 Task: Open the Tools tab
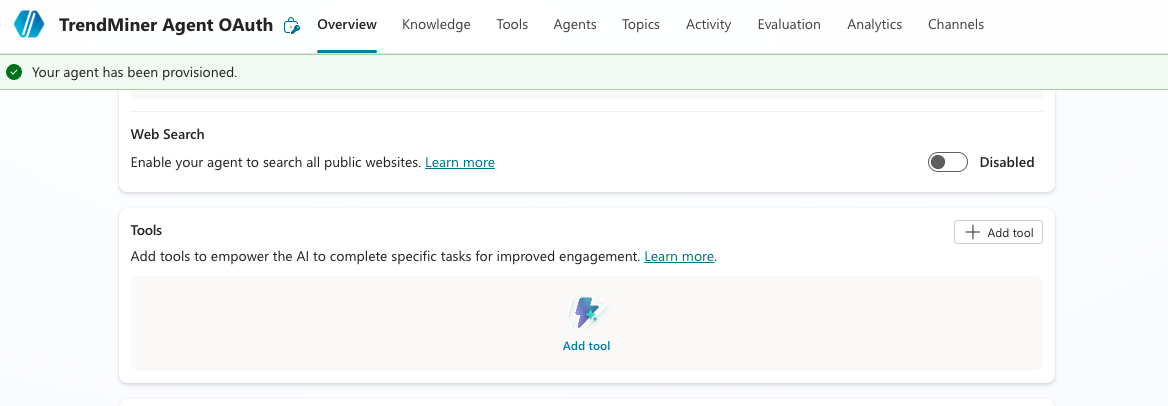[512, 25]
